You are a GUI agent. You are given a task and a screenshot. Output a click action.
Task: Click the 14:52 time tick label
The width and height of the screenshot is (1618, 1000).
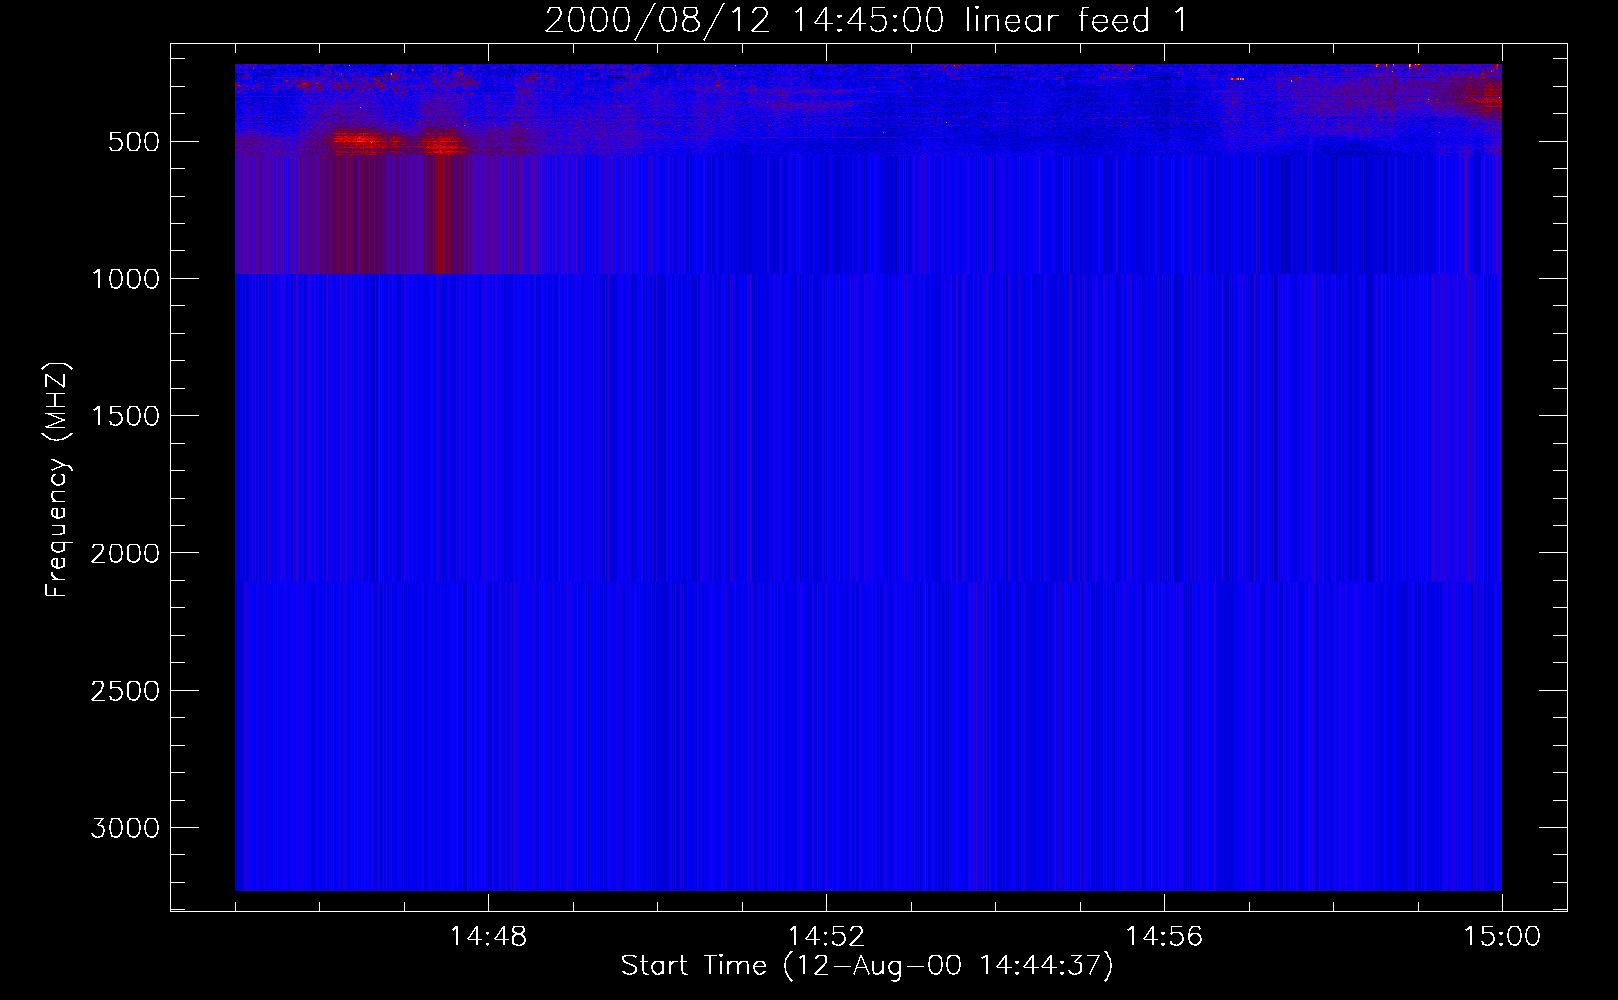click(826, 937)
